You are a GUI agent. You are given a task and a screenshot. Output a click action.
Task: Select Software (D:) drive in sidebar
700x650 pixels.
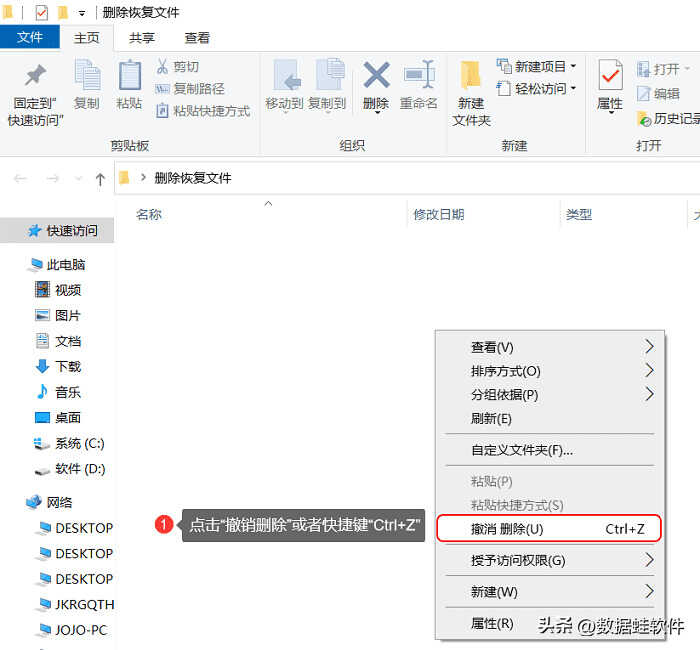69,469
